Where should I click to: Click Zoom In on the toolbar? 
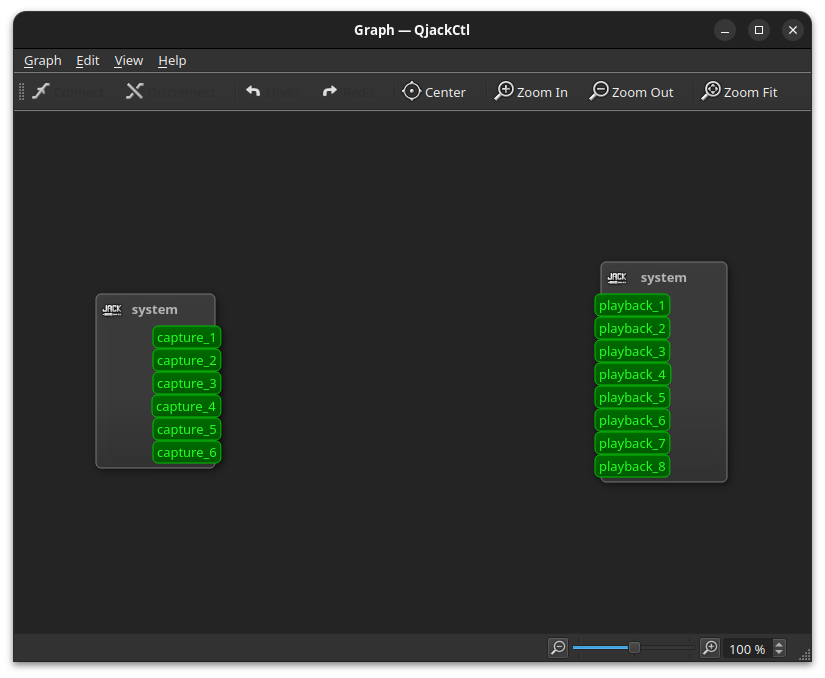pos(531,92)
